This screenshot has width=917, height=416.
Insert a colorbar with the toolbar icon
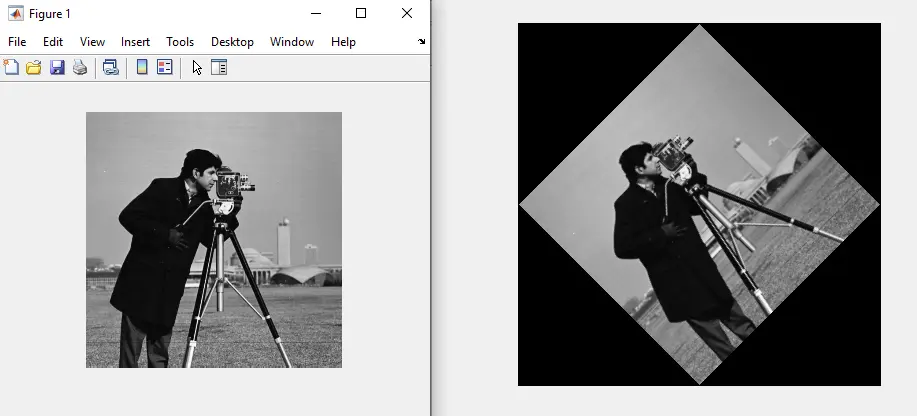(x=142, y=67)
